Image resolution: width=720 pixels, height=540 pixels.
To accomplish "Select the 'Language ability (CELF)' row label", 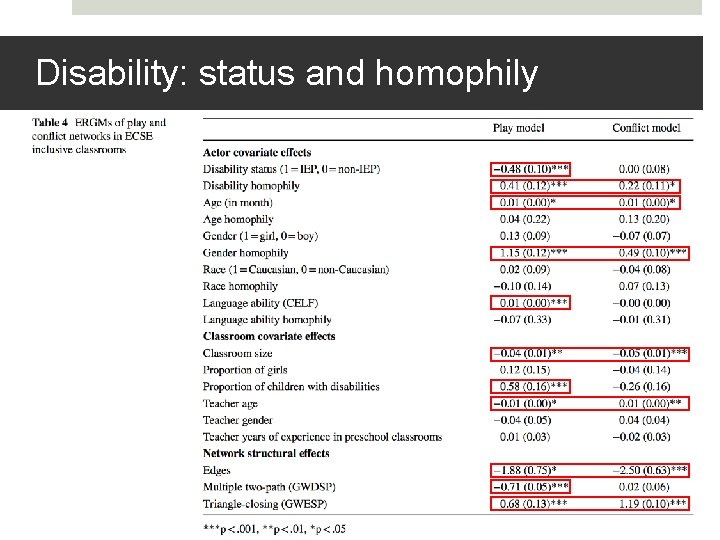I will point(260,303).
